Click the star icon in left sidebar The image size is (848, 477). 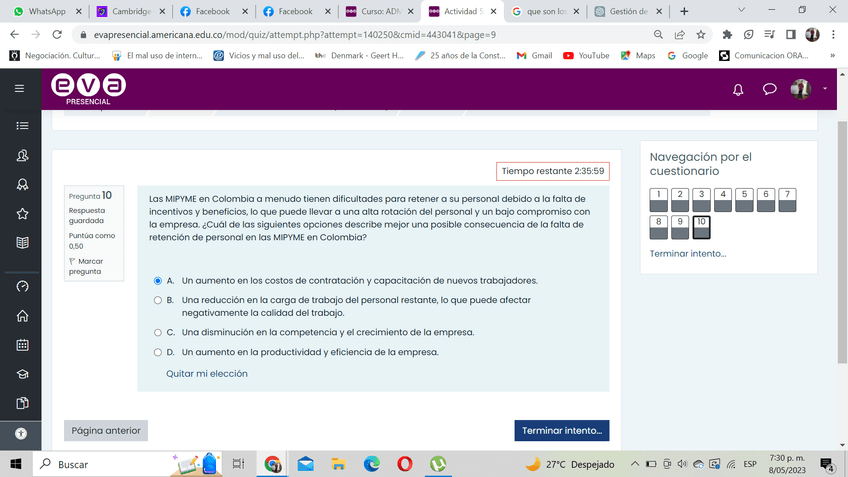22,213
